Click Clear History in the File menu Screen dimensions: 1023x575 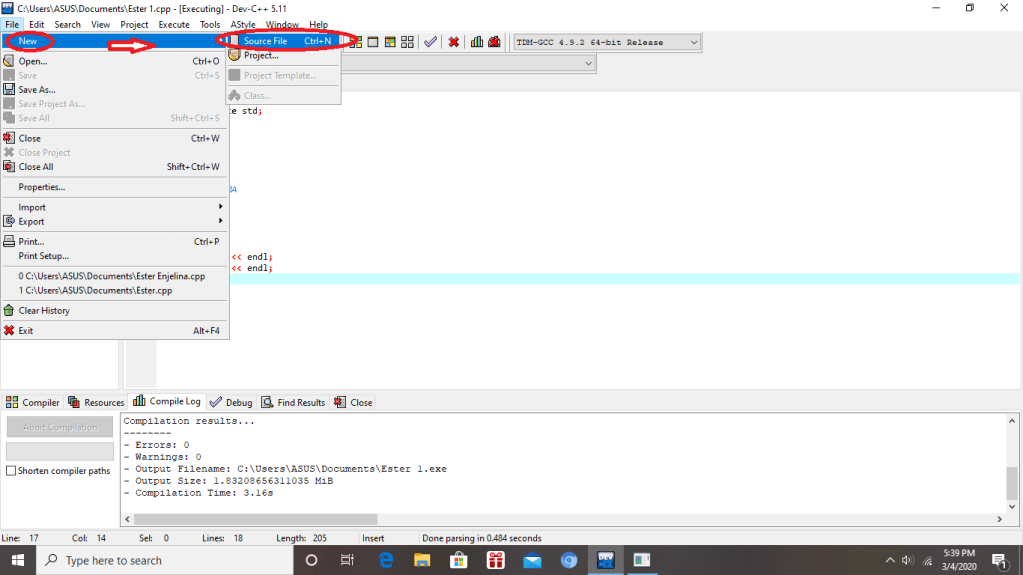pos(44,310)
